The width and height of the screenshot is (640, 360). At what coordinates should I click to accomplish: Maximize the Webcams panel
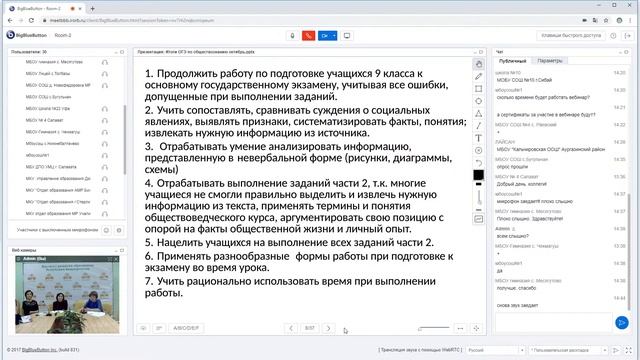pos(122,250)
